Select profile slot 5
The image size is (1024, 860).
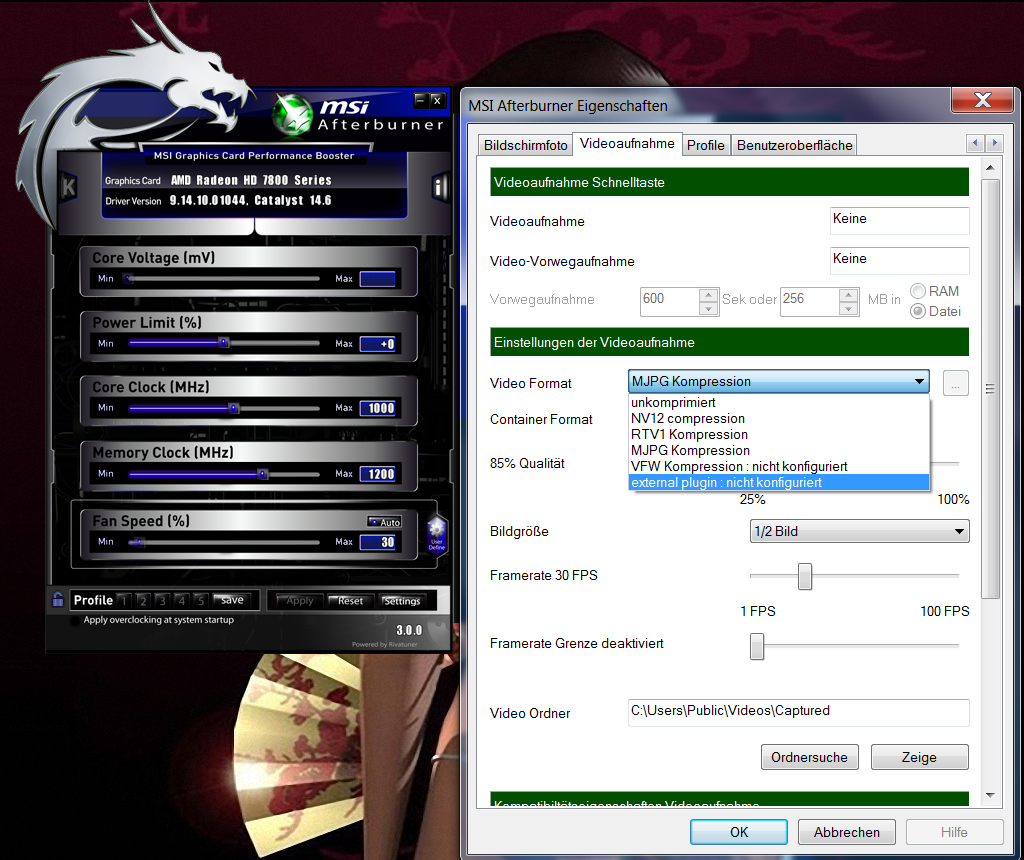click(201, 600)
